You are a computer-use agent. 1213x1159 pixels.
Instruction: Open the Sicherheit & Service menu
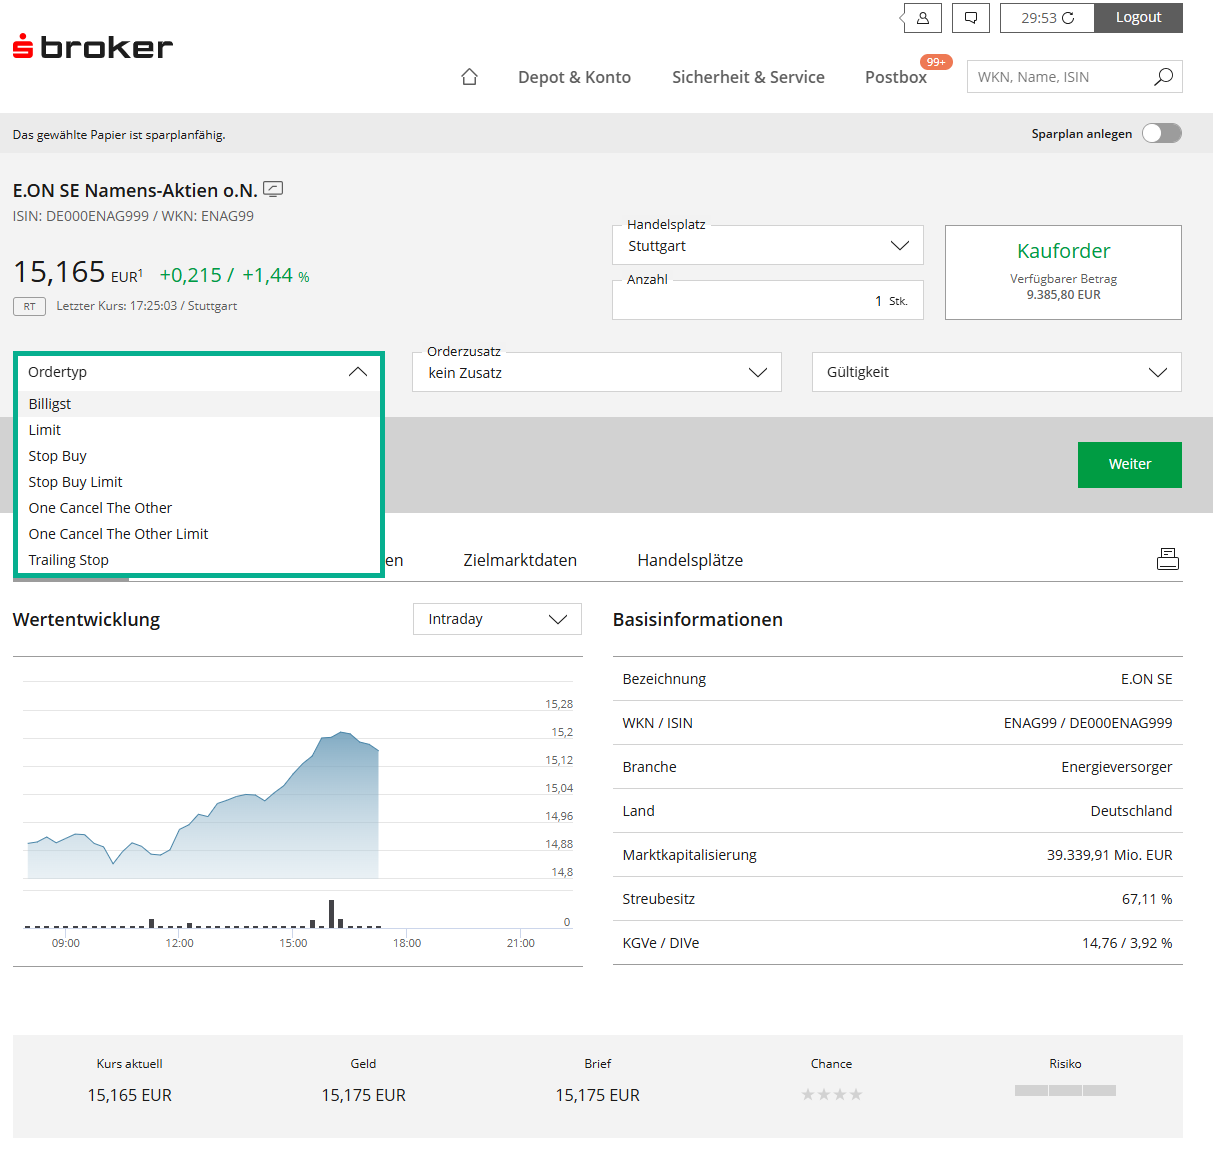[748, 77]
